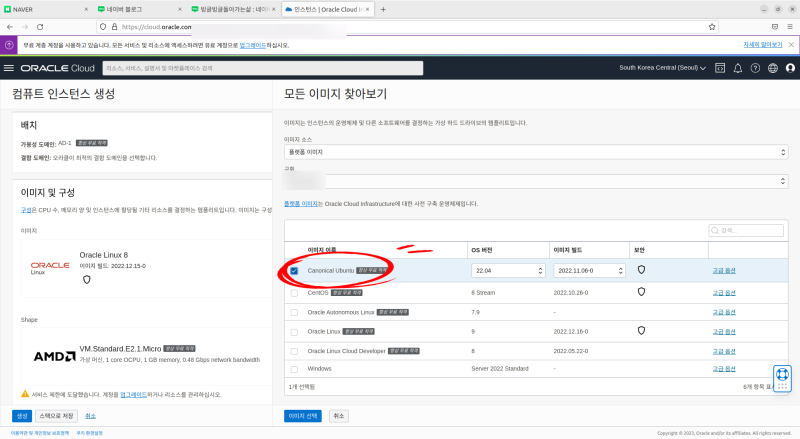Open the language globe icon
The image size is (800, 439).
773,68
